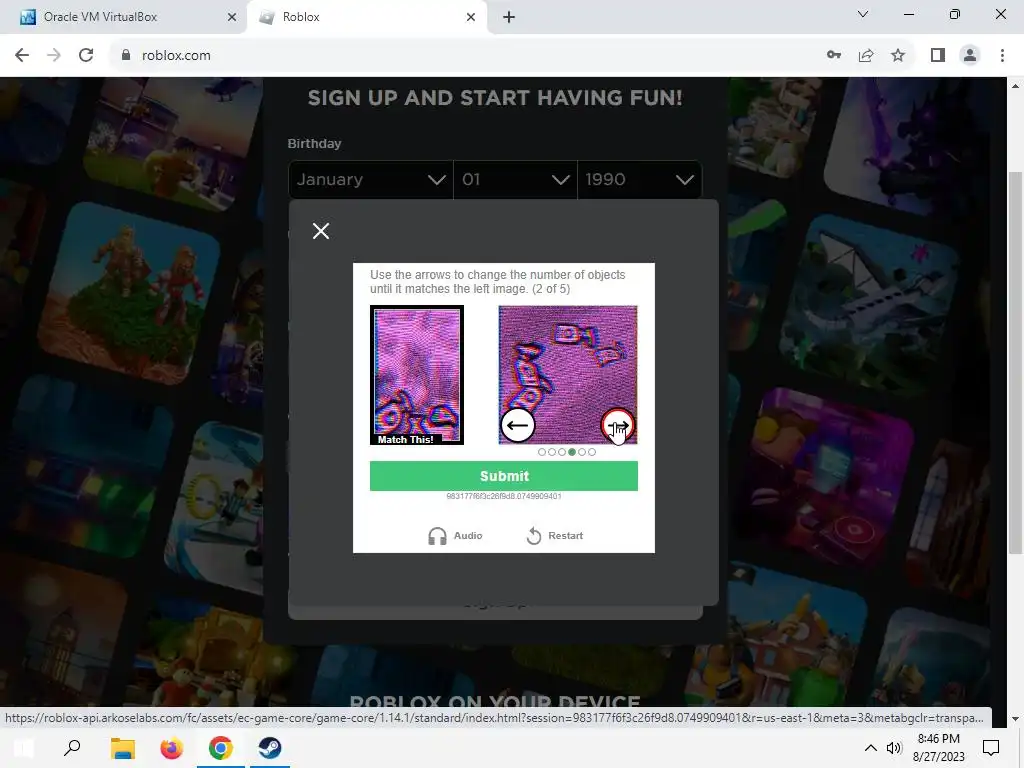Click the right arrow in the puzzle image

[617, 426]
